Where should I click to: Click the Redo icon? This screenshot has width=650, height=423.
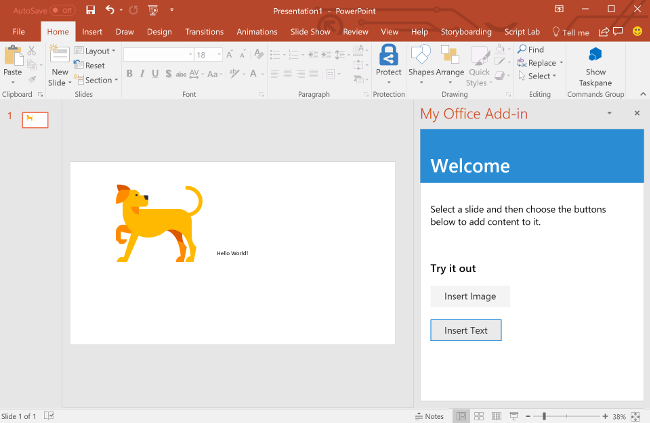click(x=133, y=10)
